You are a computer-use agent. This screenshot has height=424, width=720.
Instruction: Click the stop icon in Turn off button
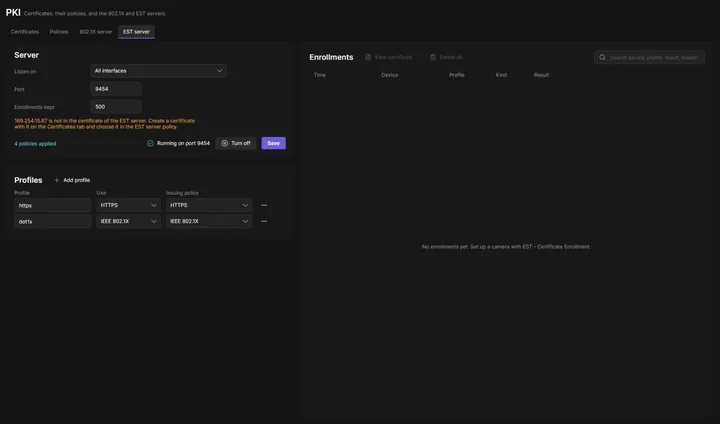(x=225, y=143)
